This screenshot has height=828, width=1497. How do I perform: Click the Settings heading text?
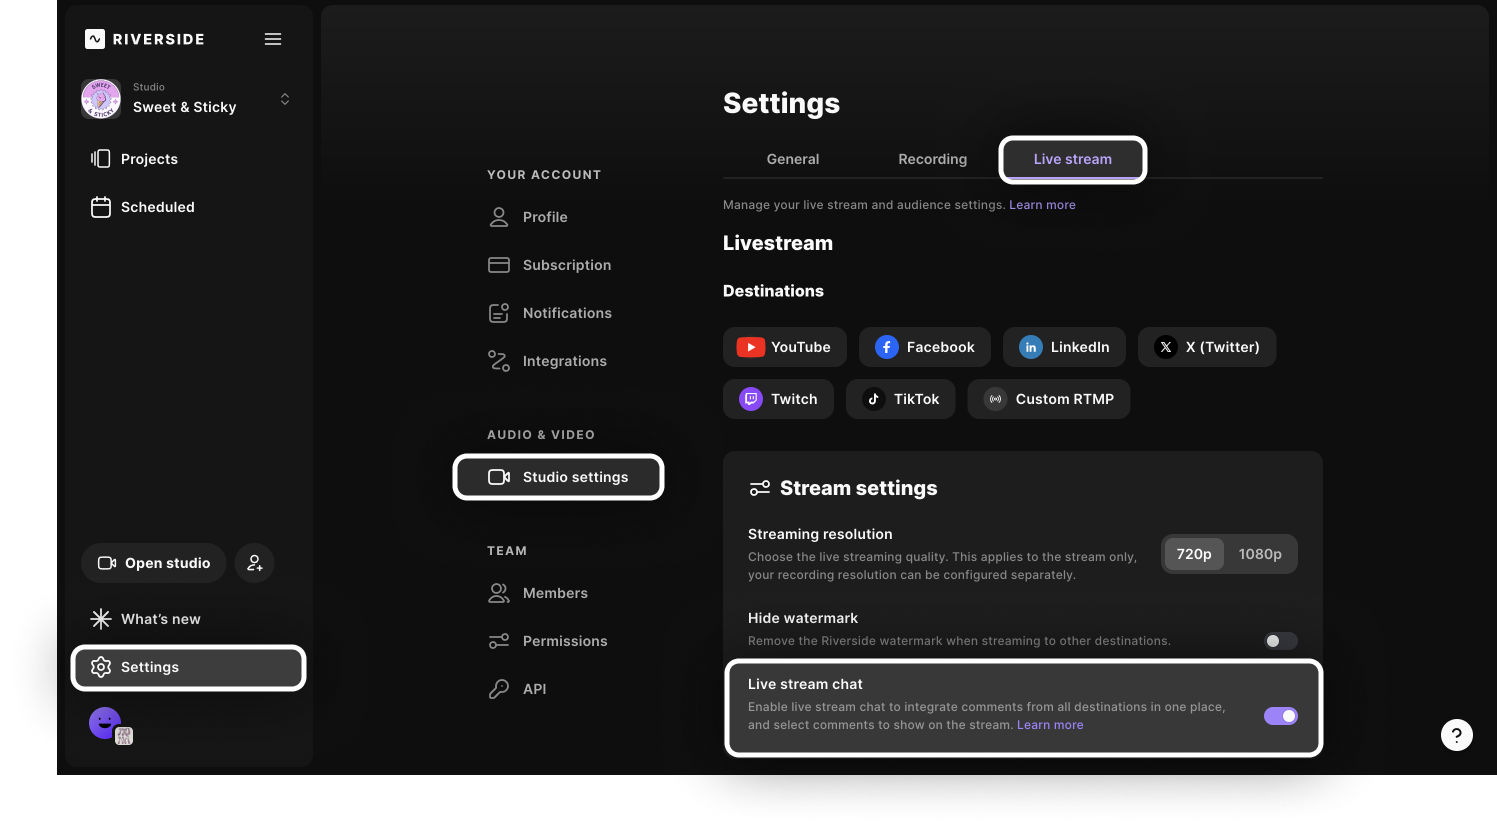pyautogui.click(x=781, y=103)
